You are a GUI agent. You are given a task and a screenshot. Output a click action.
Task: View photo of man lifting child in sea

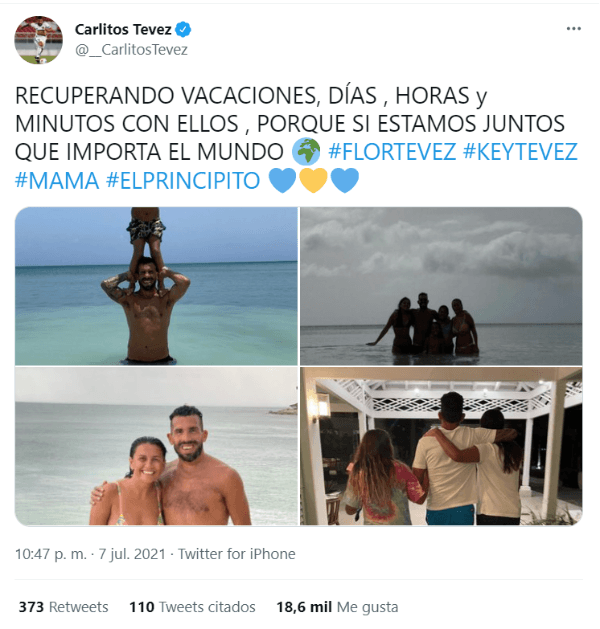point(156,286)
